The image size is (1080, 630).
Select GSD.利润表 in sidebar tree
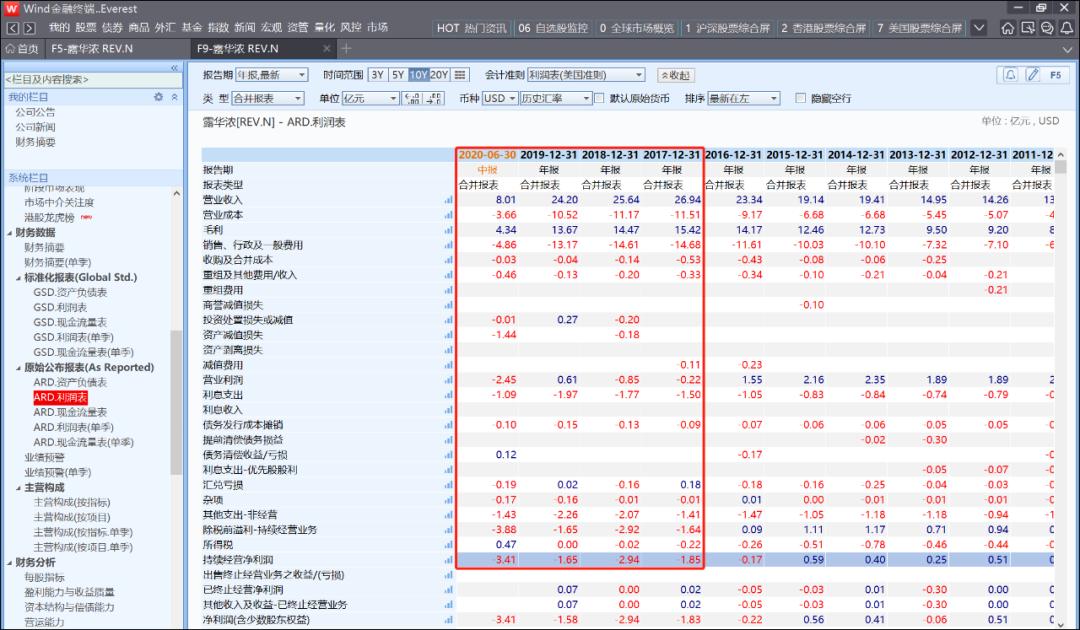(x=60, y=308)
